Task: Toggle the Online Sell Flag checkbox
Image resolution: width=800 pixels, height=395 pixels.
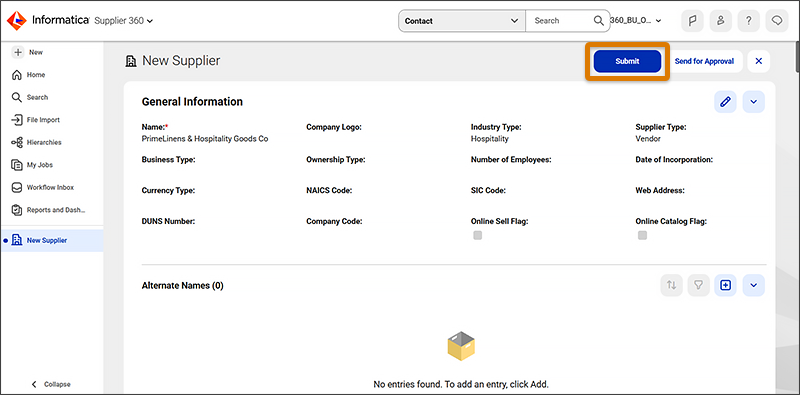Action: tap(478, 235)
